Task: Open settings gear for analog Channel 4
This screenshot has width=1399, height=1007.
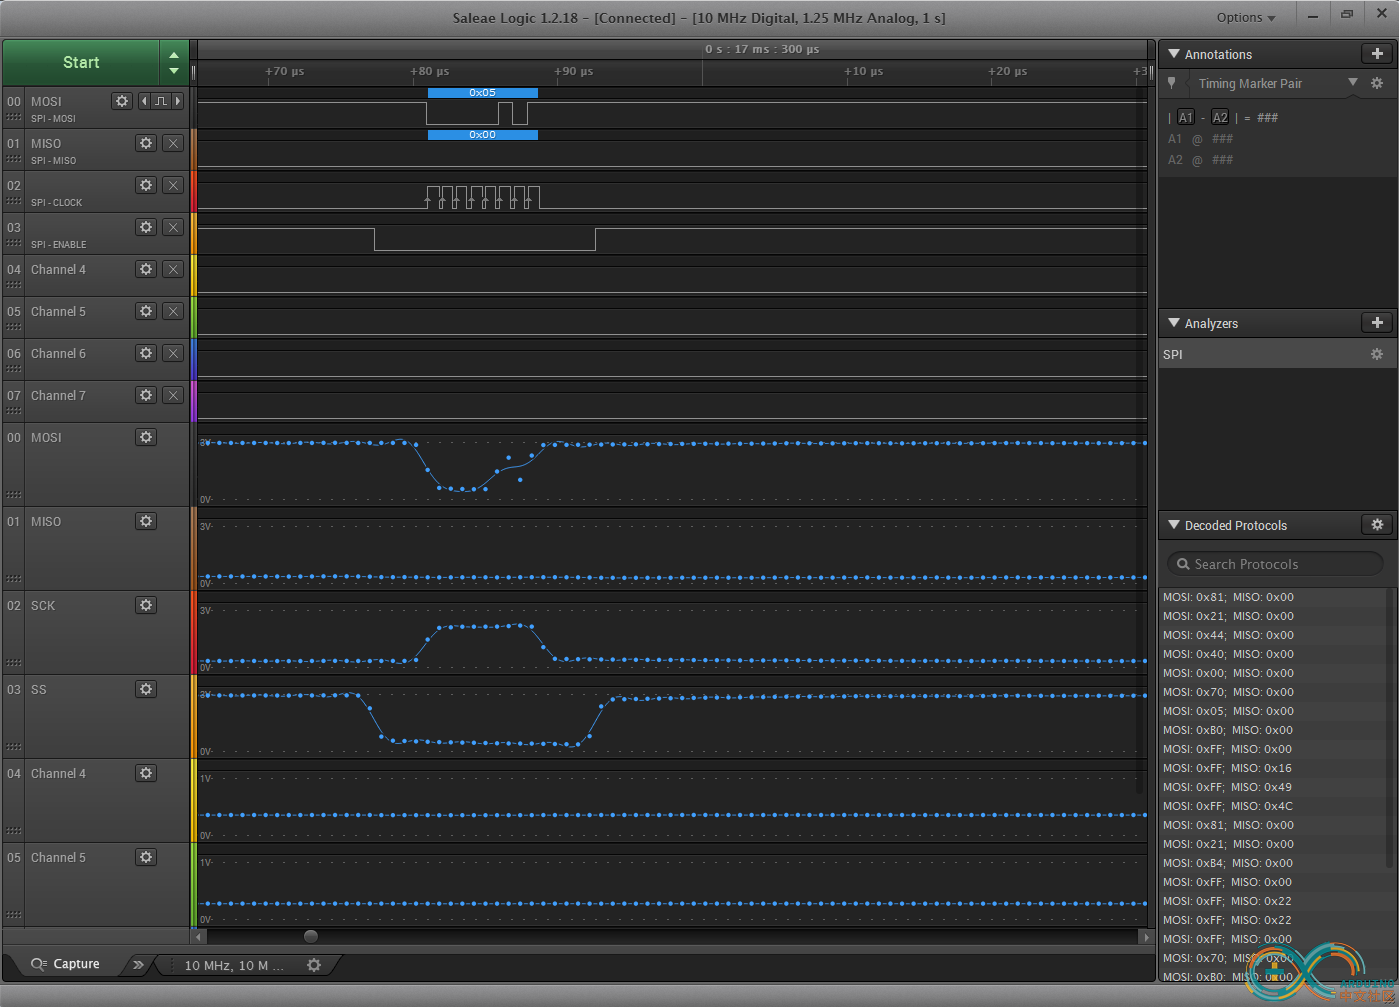Action: pyautogui.click(x=146, y=773)
